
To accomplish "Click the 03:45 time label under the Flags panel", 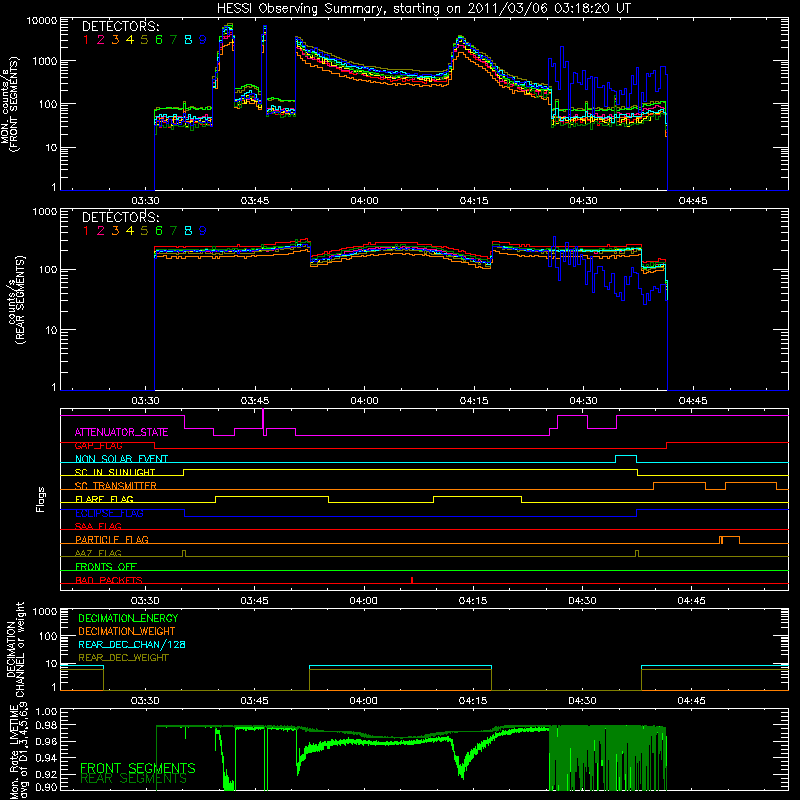I will (x=254, y=601).
